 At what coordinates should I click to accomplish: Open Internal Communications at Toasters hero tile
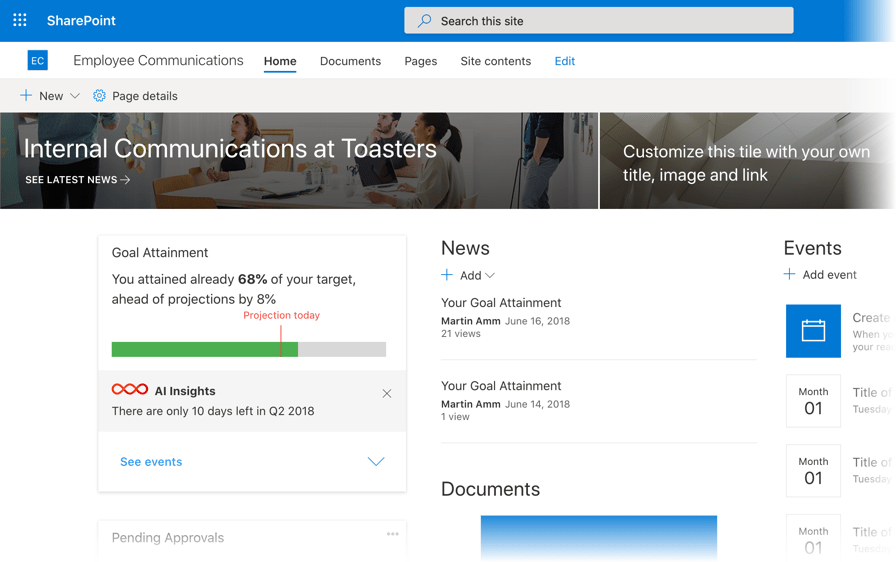(299, 160)
